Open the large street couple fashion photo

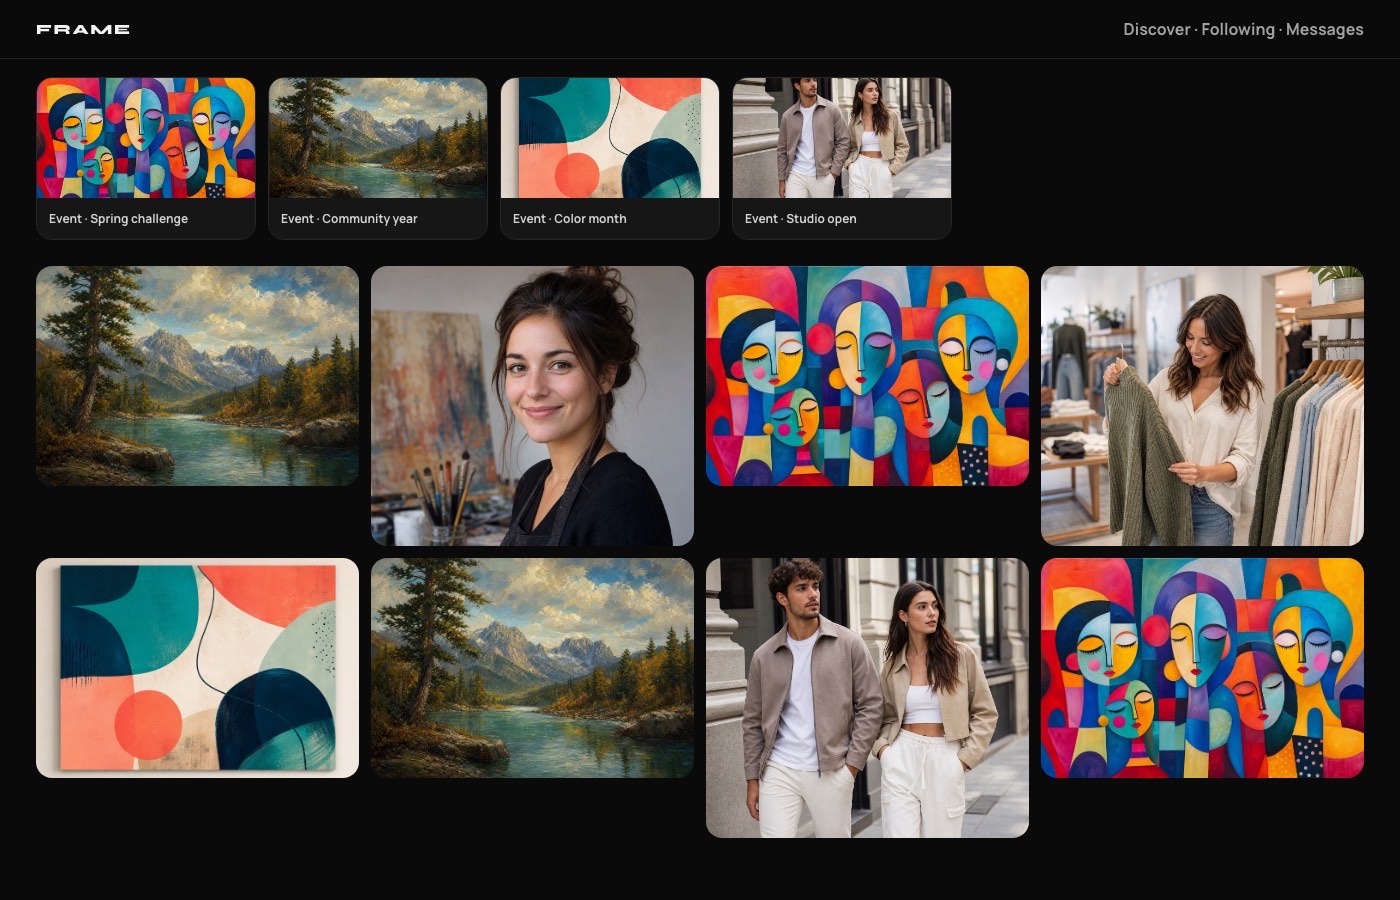(x=867, y=698)
